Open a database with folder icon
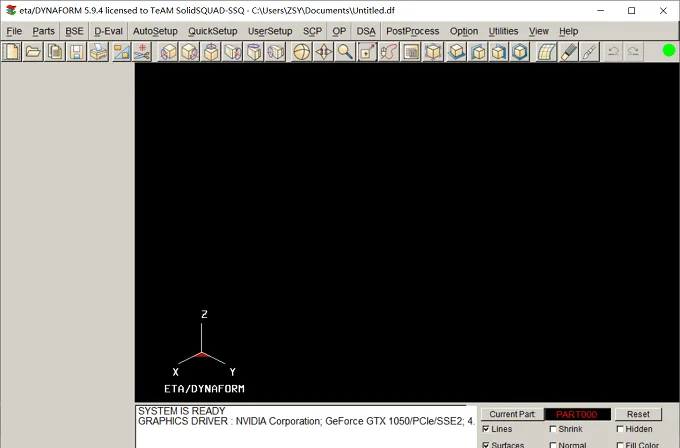680x448 pixels. (33, 52)
